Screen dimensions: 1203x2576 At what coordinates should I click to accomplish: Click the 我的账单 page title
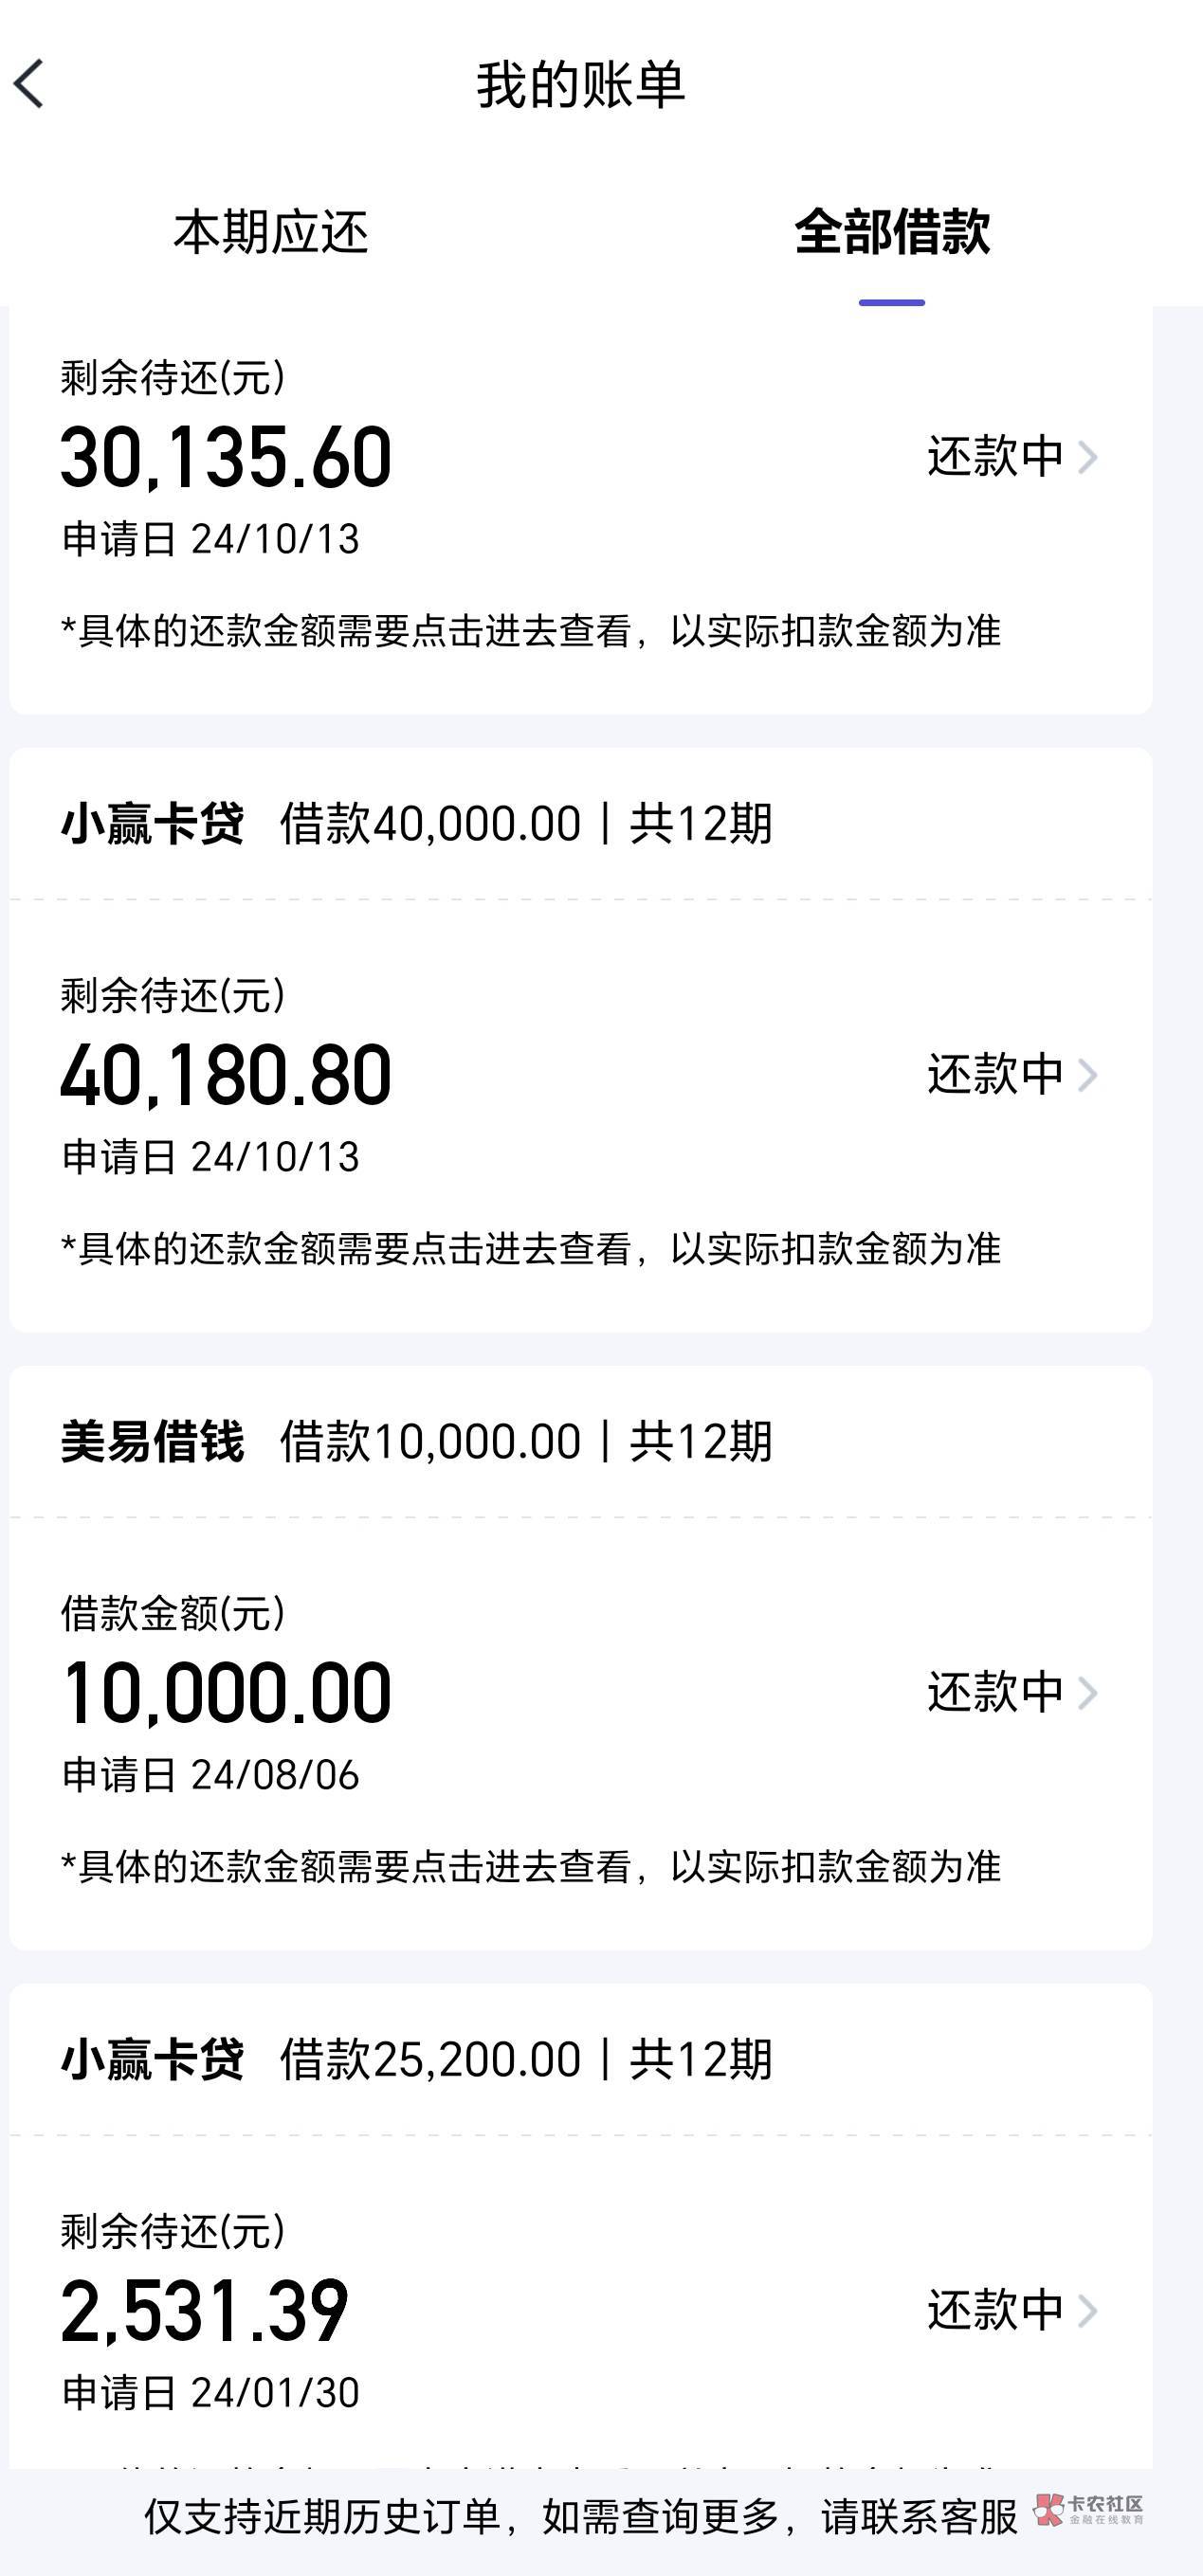coord(580,84)
